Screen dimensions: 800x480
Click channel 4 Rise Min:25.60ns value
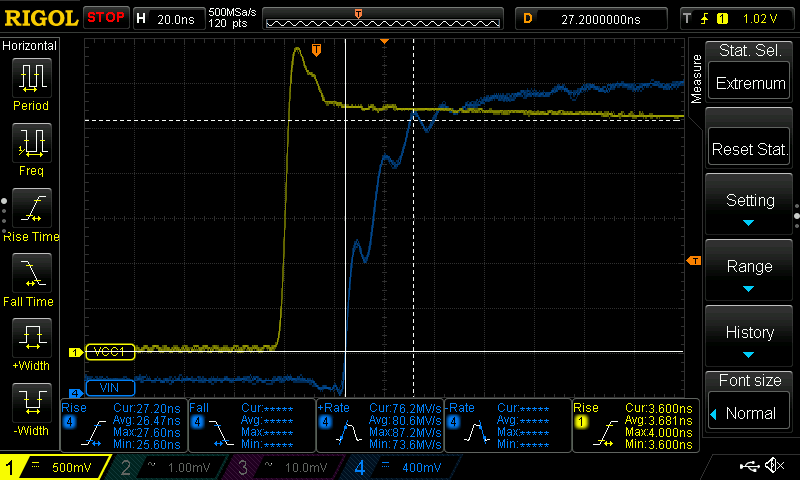(x=147, y=444)
